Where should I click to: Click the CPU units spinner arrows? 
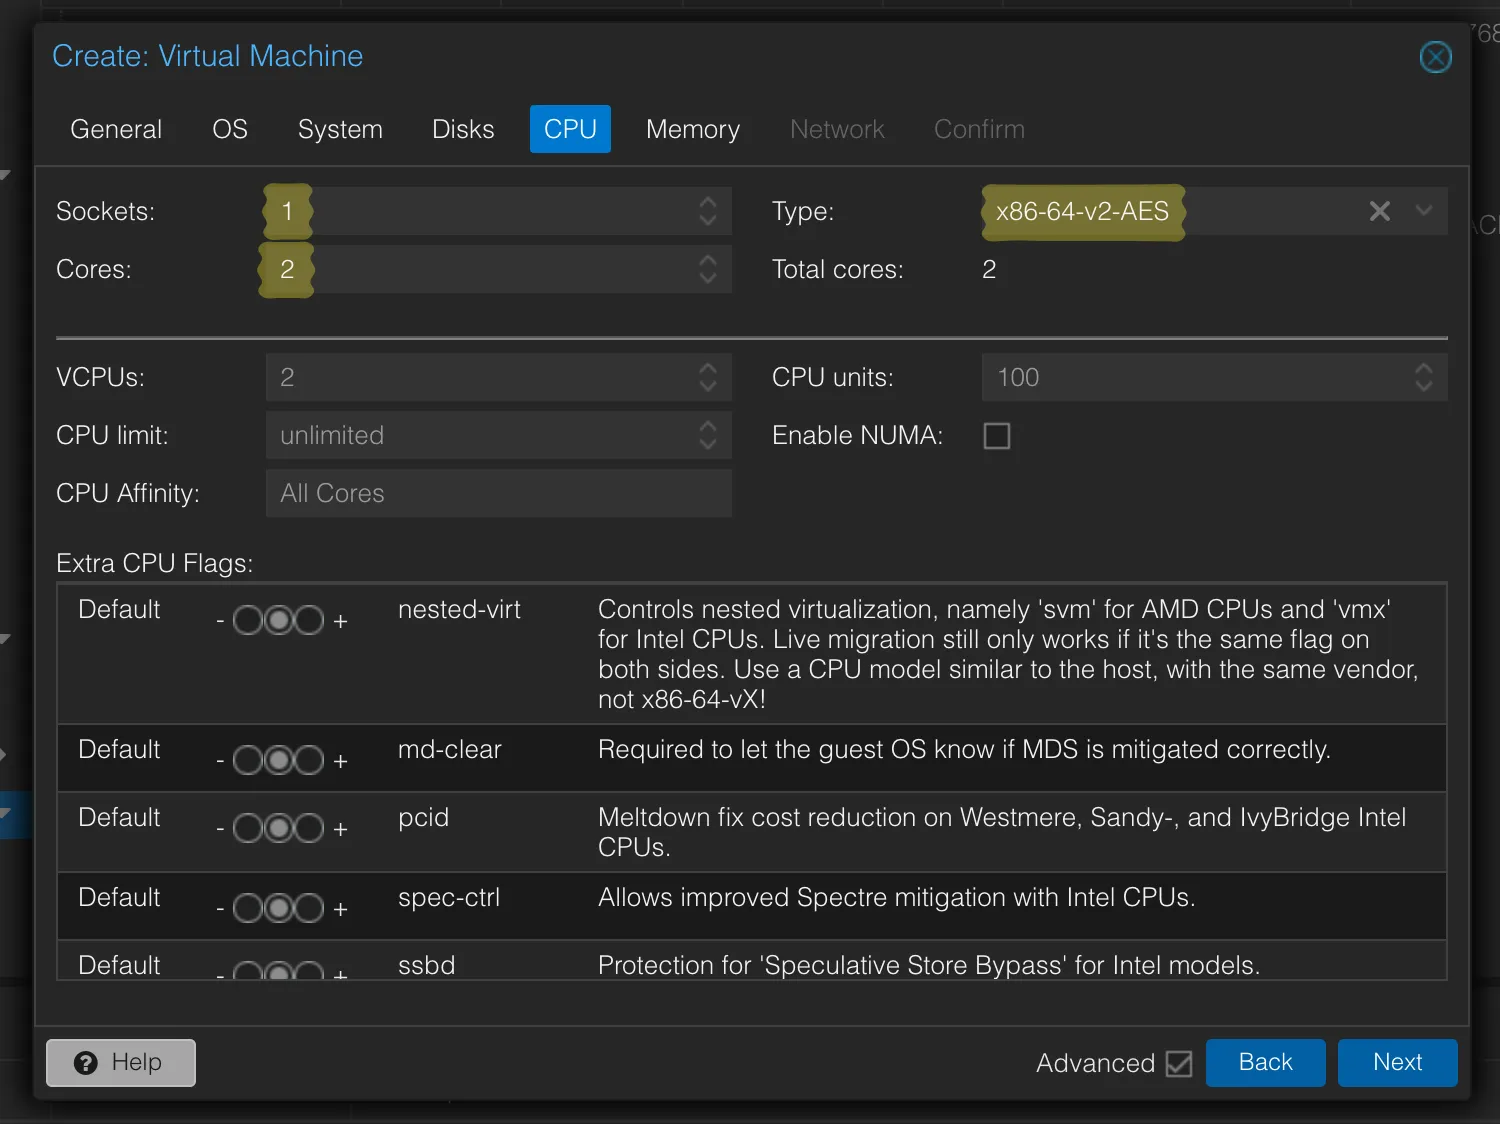tap(1424, 377)
